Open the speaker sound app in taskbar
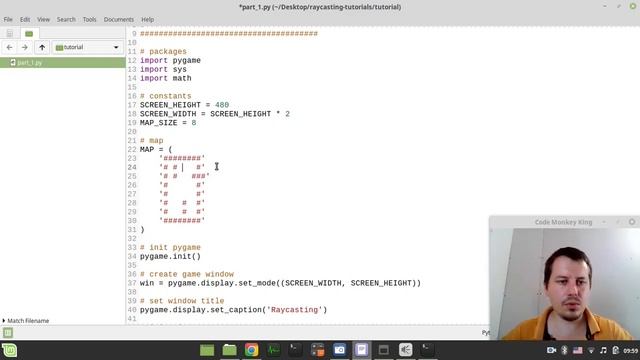Screen dimensions: 640x360 (406, 350)
